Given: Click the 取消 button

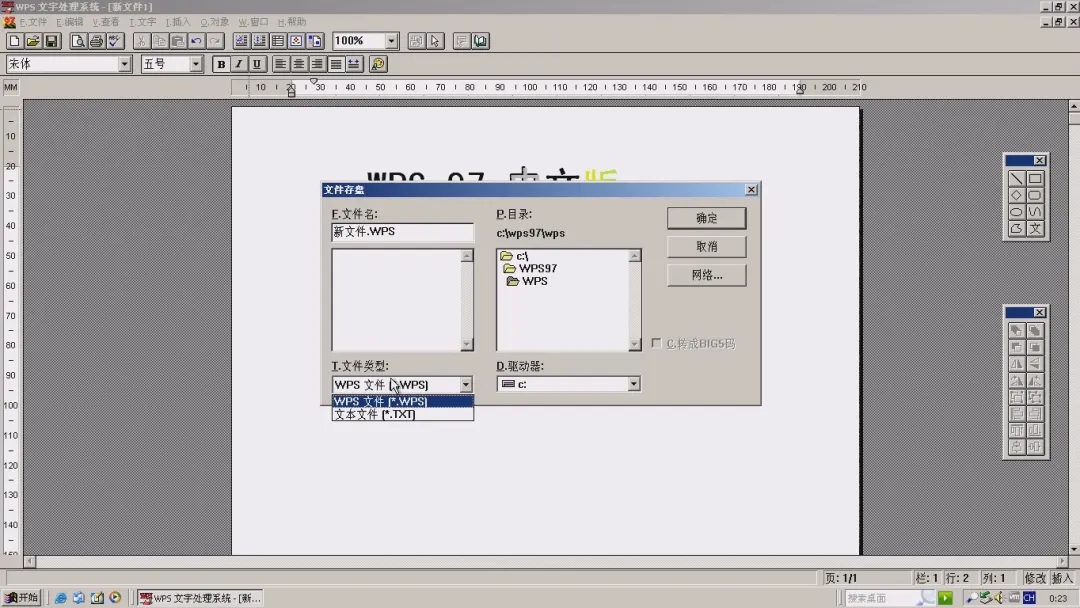Looking at the screenshot, I should pyautogui.click(x=706, y=247).
